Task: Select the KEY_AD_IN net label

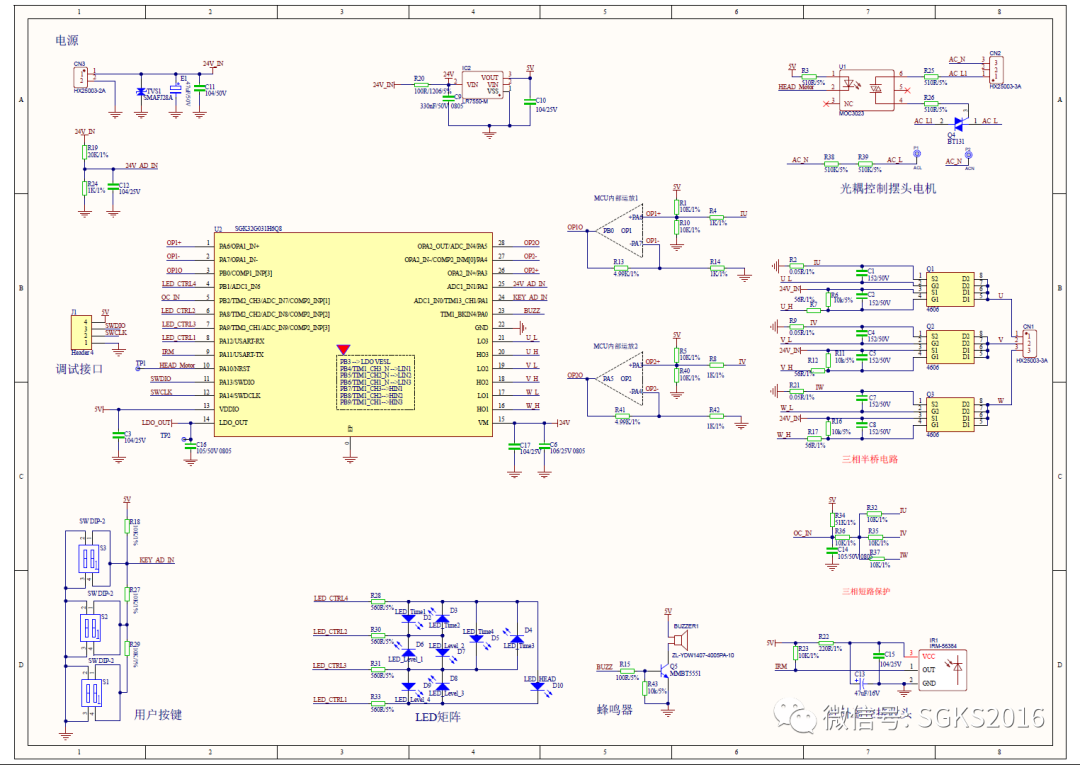Action: pos(156,560)
